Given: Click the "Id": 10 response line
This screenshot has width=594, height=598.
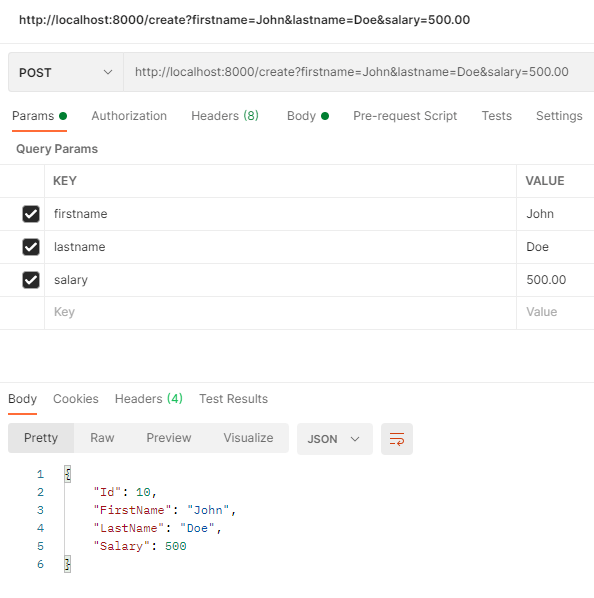Looking at the screenshot, I should pos(125,492).
